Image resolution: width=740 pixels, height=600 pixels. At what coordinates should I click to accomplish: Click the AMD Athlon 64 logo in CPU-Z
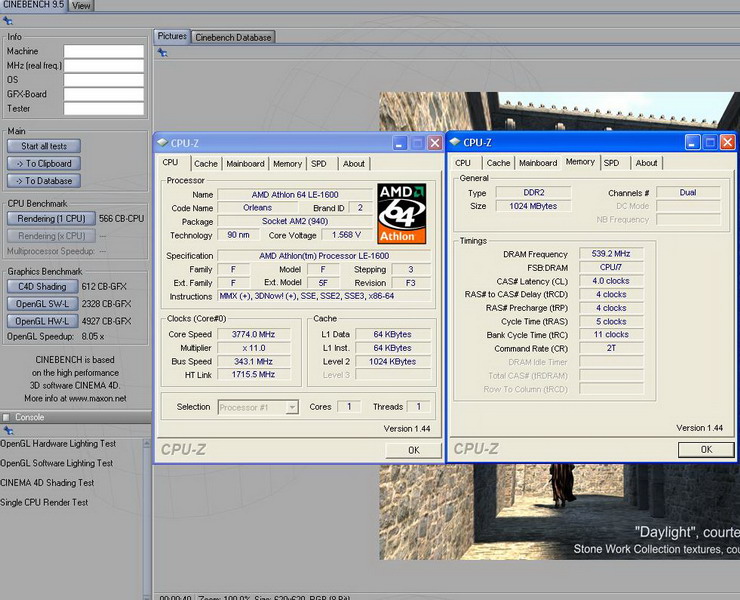(402, 213)
